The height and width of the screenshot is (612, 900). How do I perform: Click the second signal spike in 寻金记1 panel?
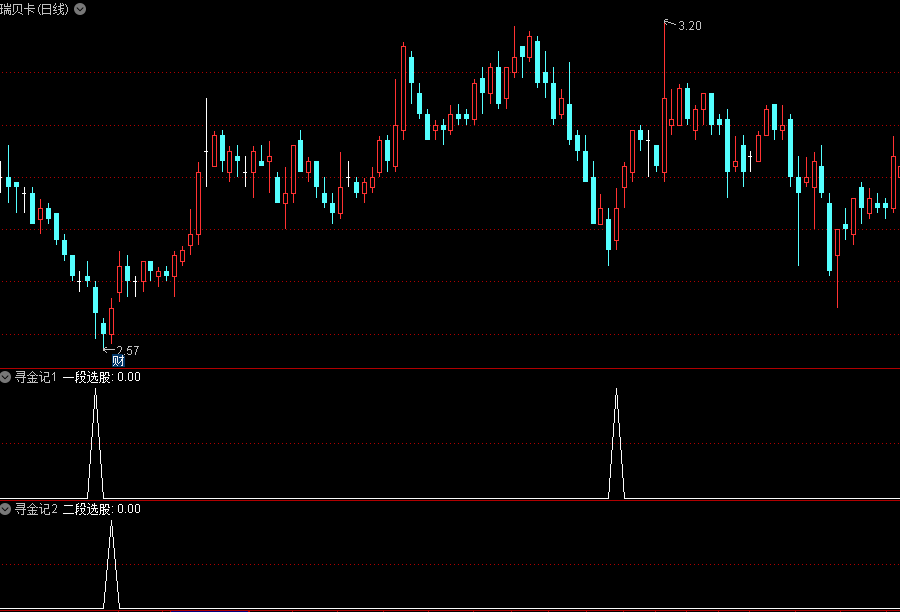(x=616, y=443)
